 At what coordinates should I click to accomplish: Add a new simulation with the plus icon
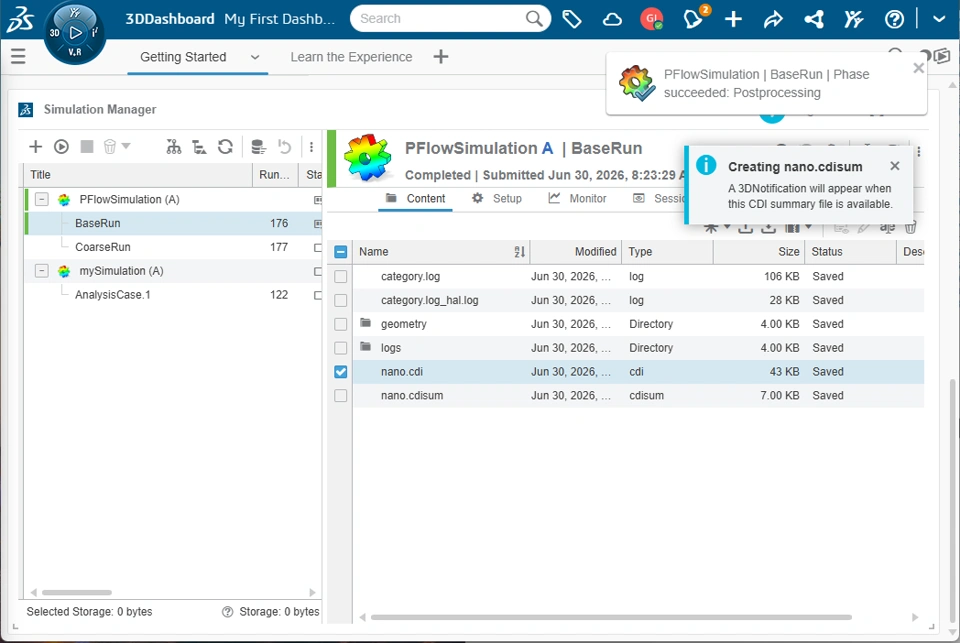click(36, 146)
